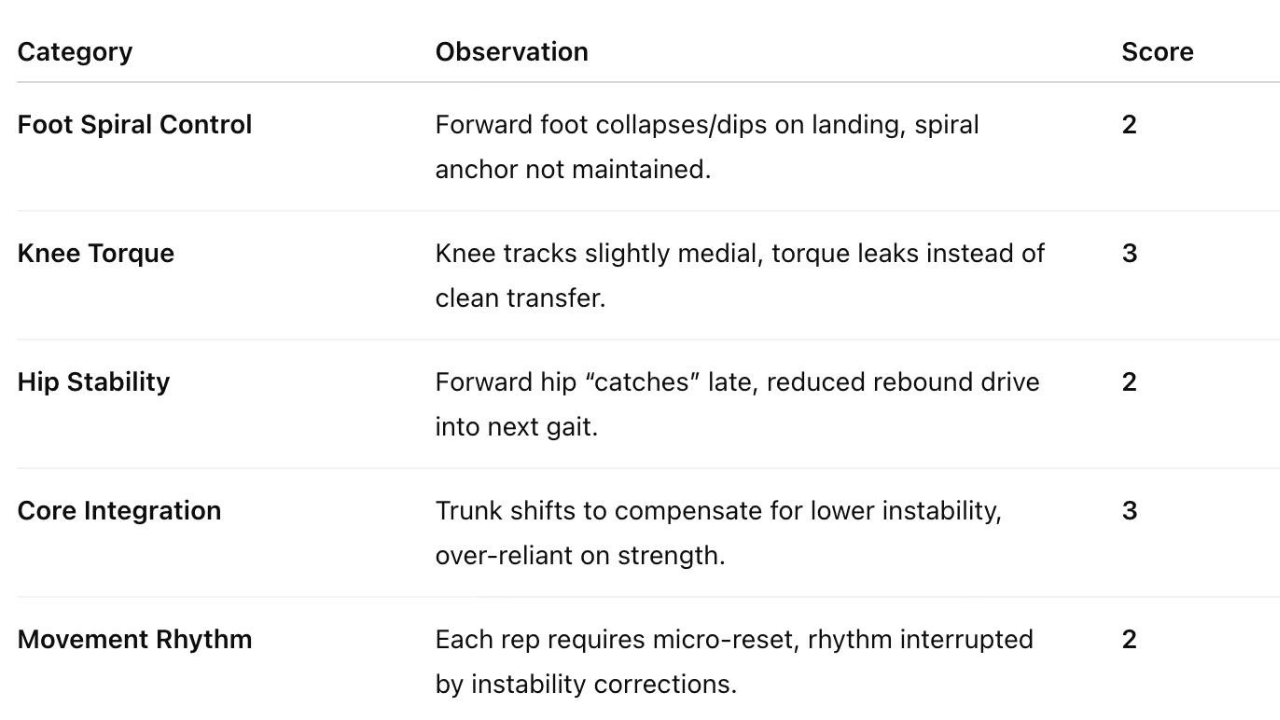Click the score 3 for Core Integration
The height and width of the screenshot is (720, 1280).
pyautogui.click(x=1129, y=511)
